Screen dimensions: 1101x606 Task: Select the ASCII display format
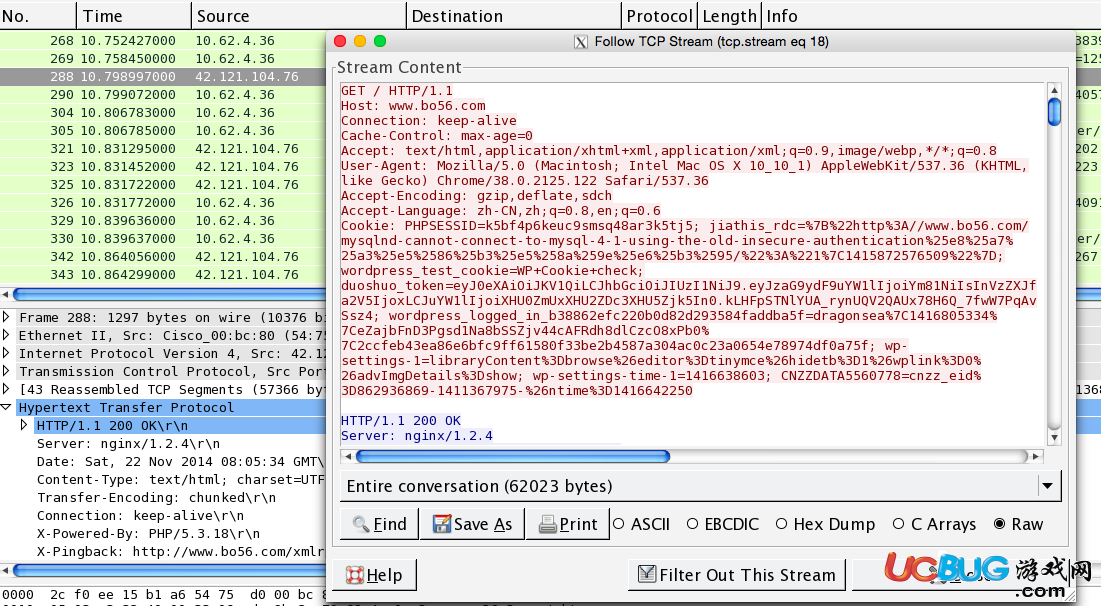[x=619, y=524]
